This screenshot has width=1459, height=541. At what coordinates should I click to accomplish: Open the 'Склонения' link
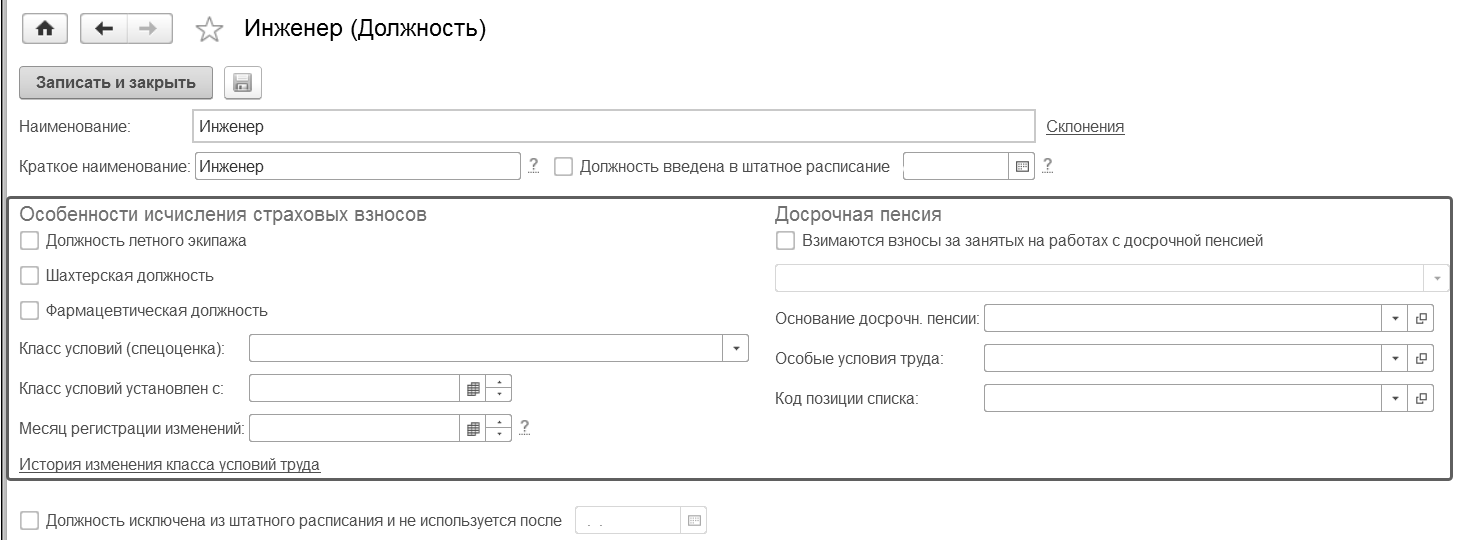pyautogui.click(x=1085, y=127)
